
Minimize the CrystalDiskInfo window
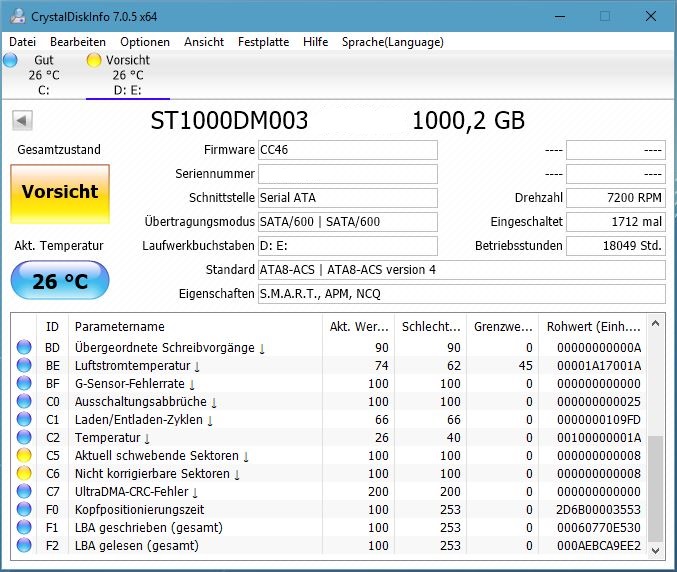[560, 17]
